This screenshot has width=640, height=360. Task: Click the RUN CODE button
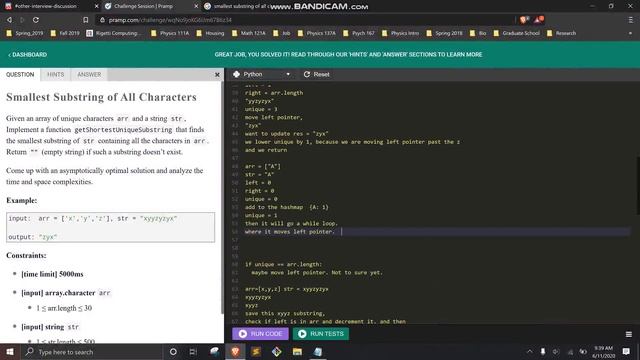260,333
